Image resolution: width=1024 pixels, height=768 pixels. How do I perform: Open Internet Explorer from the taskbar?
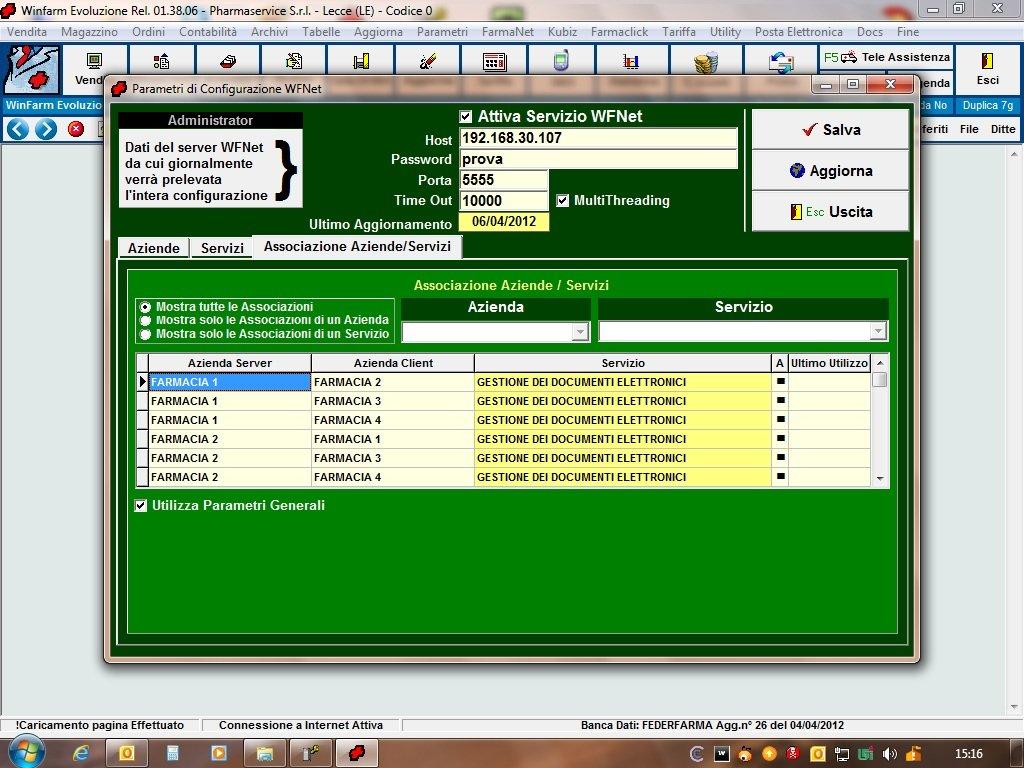tap(81, 752)
